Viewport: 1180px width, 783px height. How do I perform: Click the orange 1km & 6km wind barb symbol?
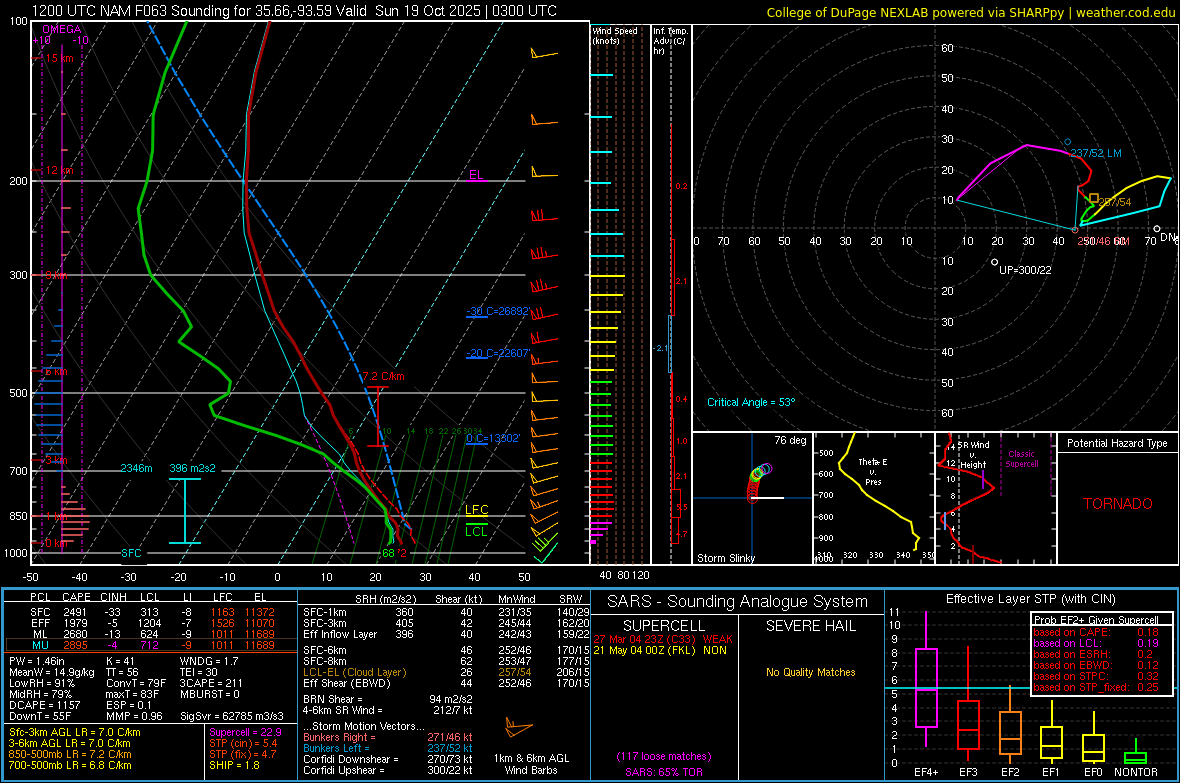(519, 729)
